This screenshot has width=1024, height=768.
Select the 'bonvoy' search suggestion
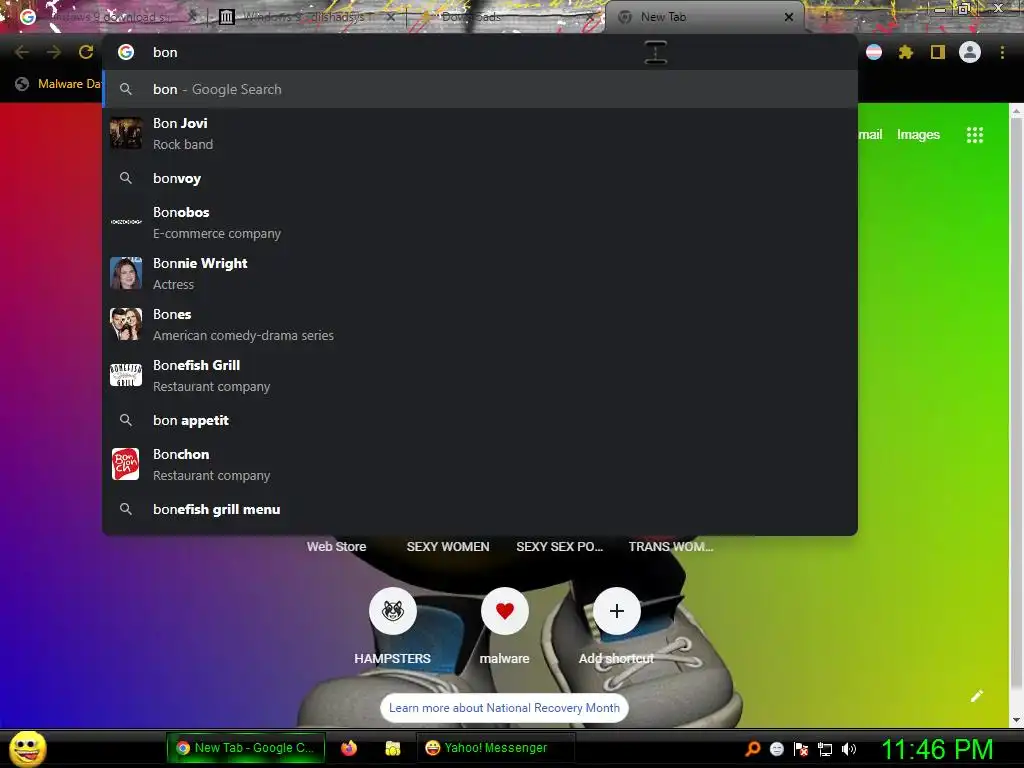pos(480,178)
